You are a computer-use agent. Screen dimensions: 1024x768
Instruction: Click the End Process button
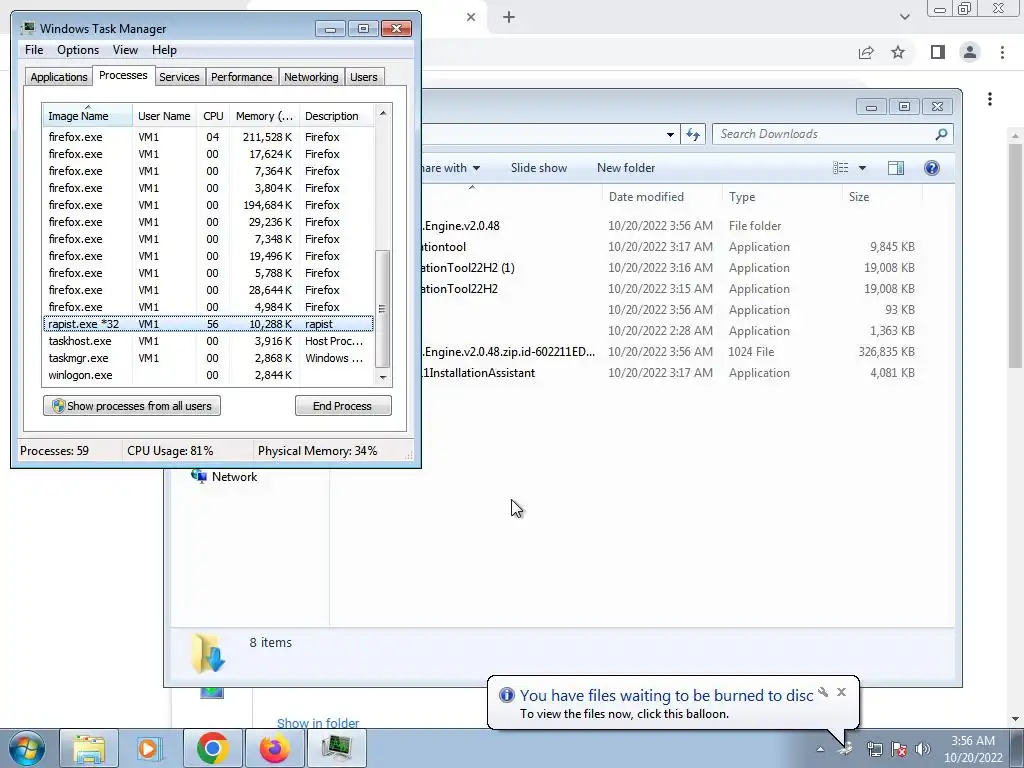(343, 406)
